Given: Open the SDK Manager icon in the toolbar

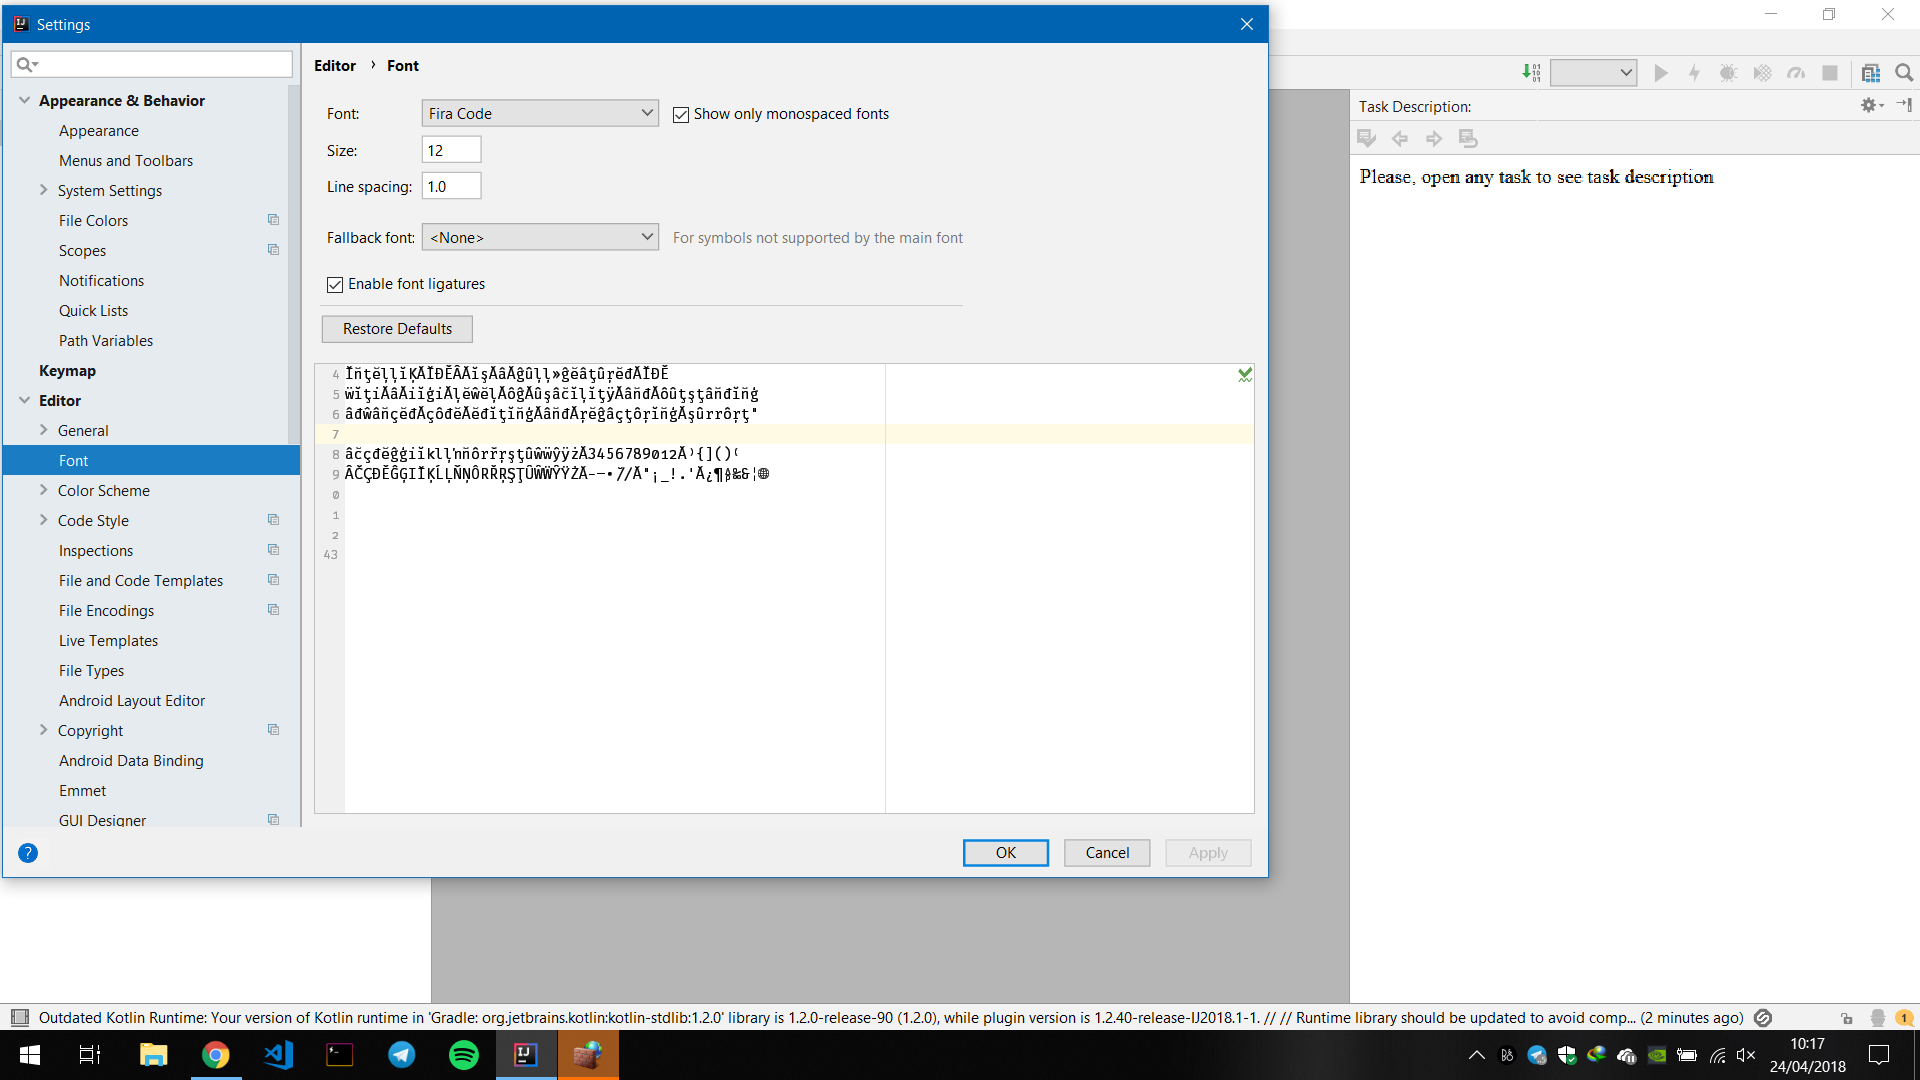Looking at the screenshot, I should [x=1871, y=72].
